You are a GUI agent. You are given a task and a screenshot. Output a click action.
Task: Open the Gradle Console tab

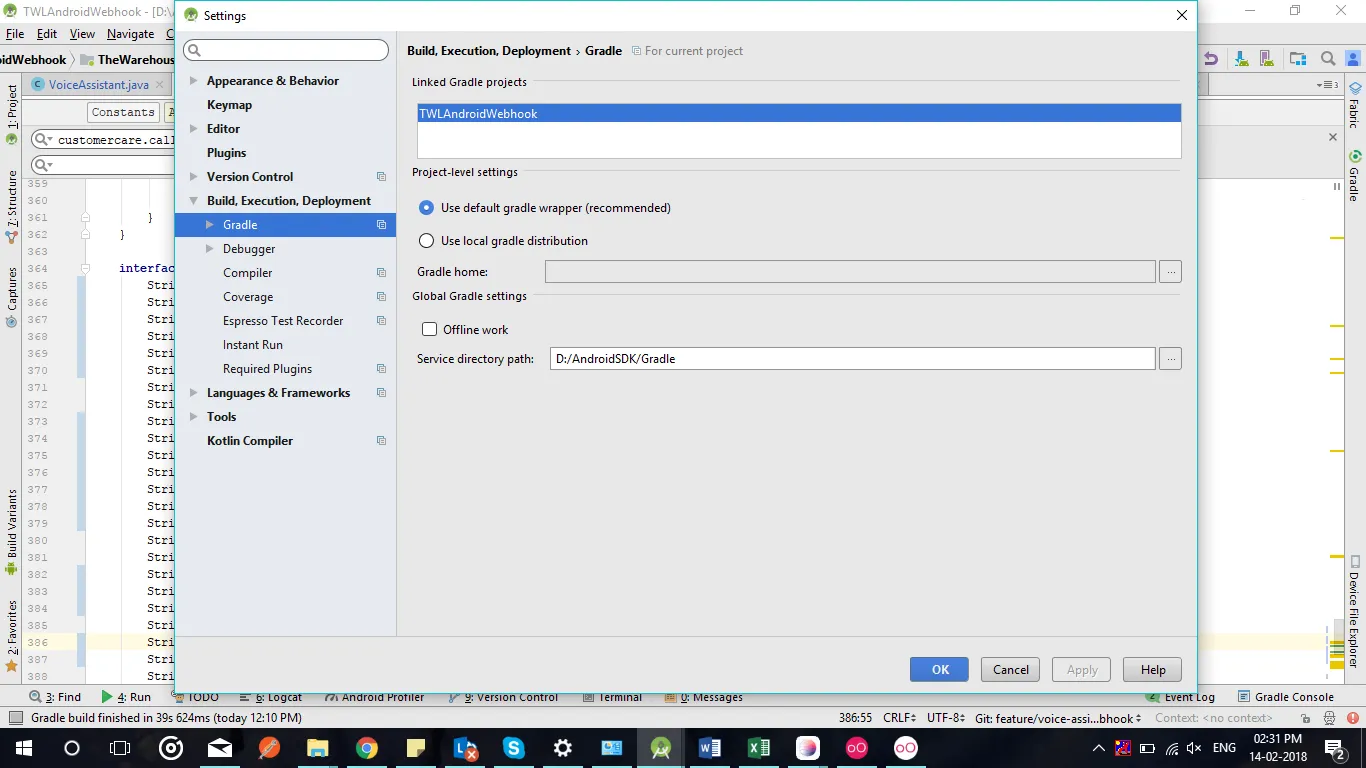click(x=1286, y=697)
